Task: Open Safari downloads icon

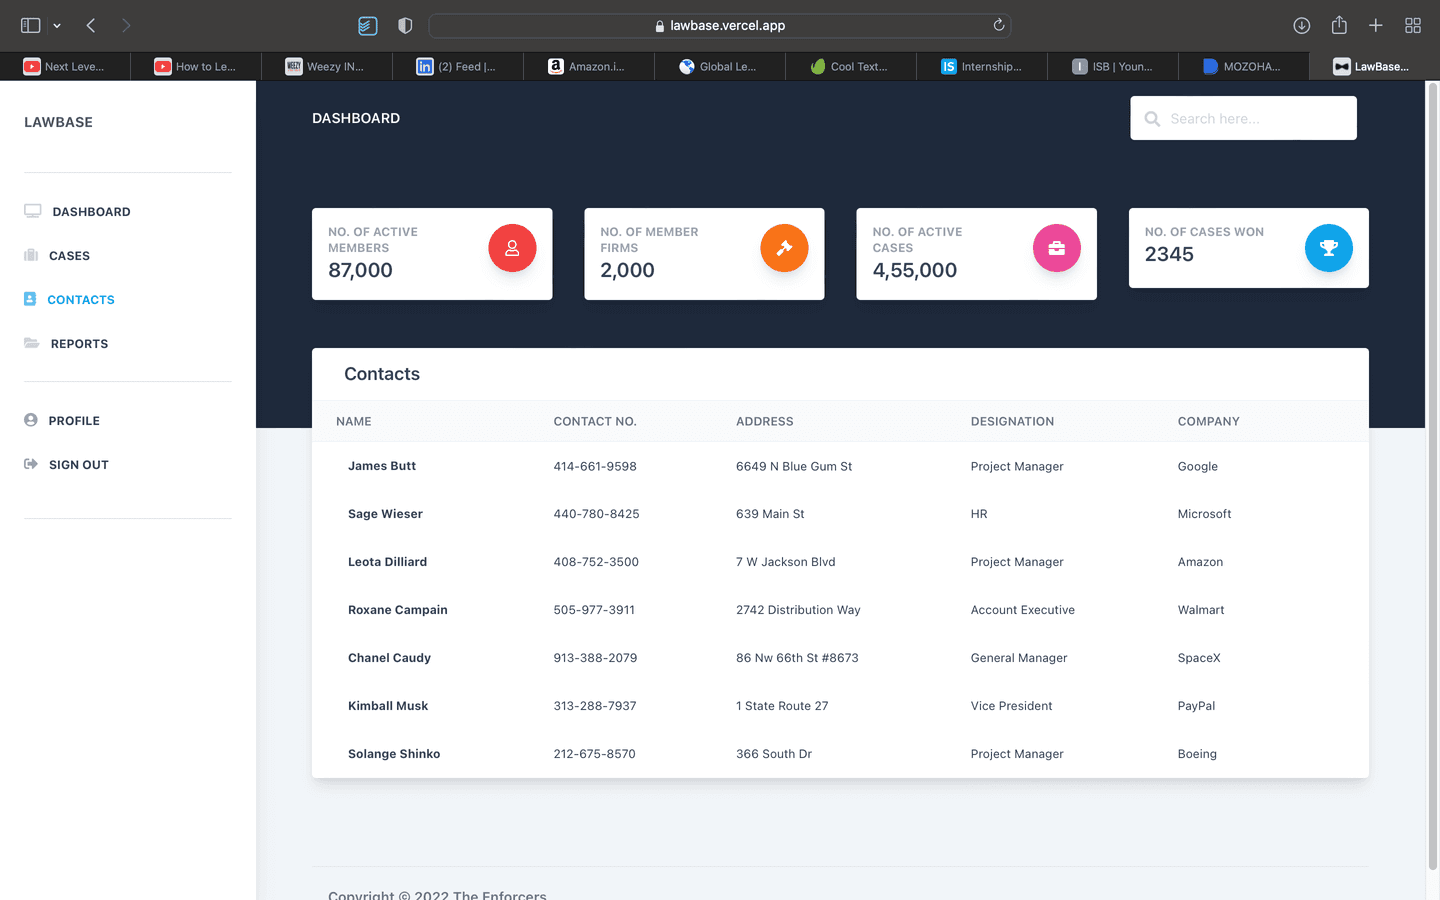Action: coord(1302,25)
